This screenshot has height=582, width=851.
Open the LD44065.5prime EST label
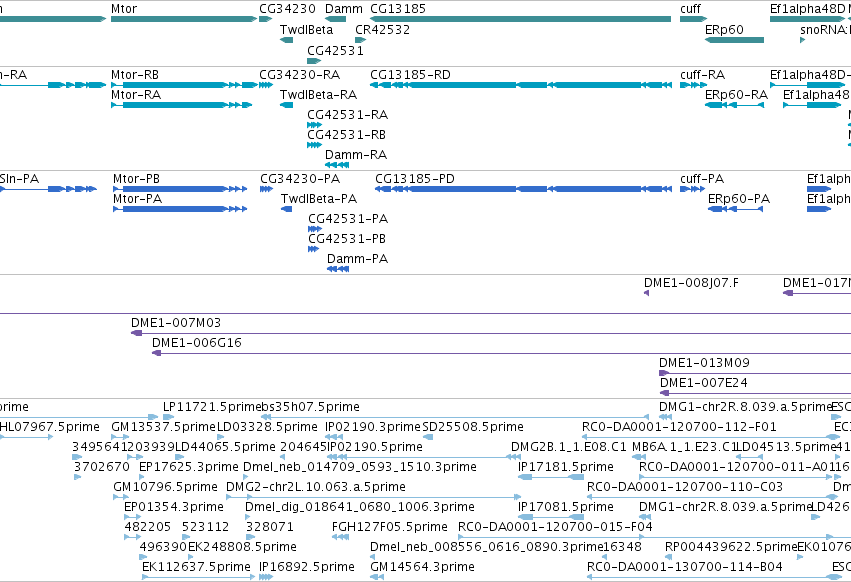[225, 447]
